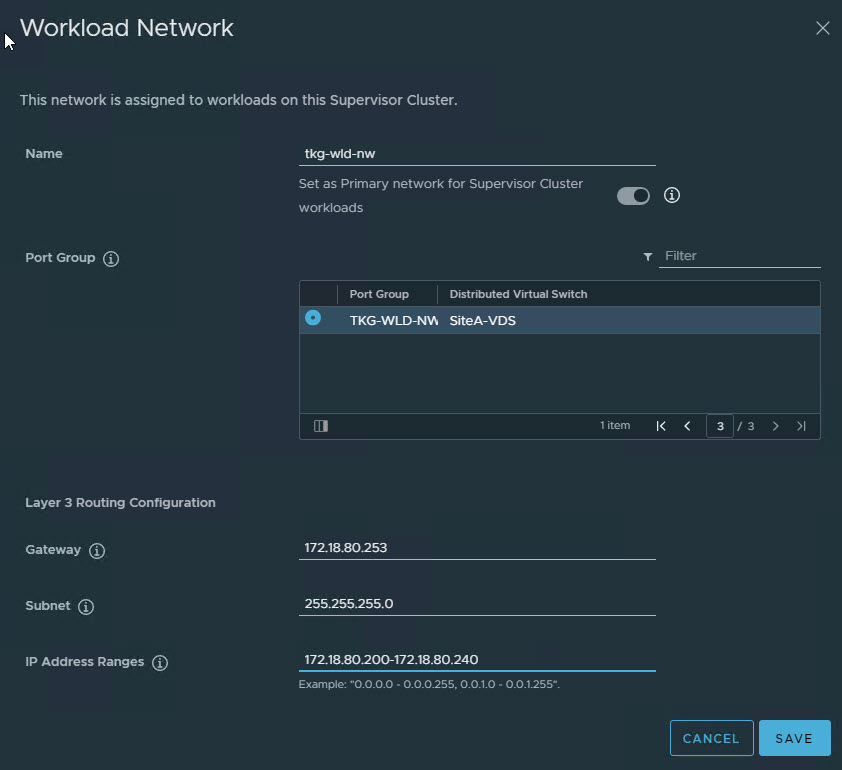This screenshot has height=770, width=842.
Task: Click the info icon next to Port Group
Action: pos(111,259)
